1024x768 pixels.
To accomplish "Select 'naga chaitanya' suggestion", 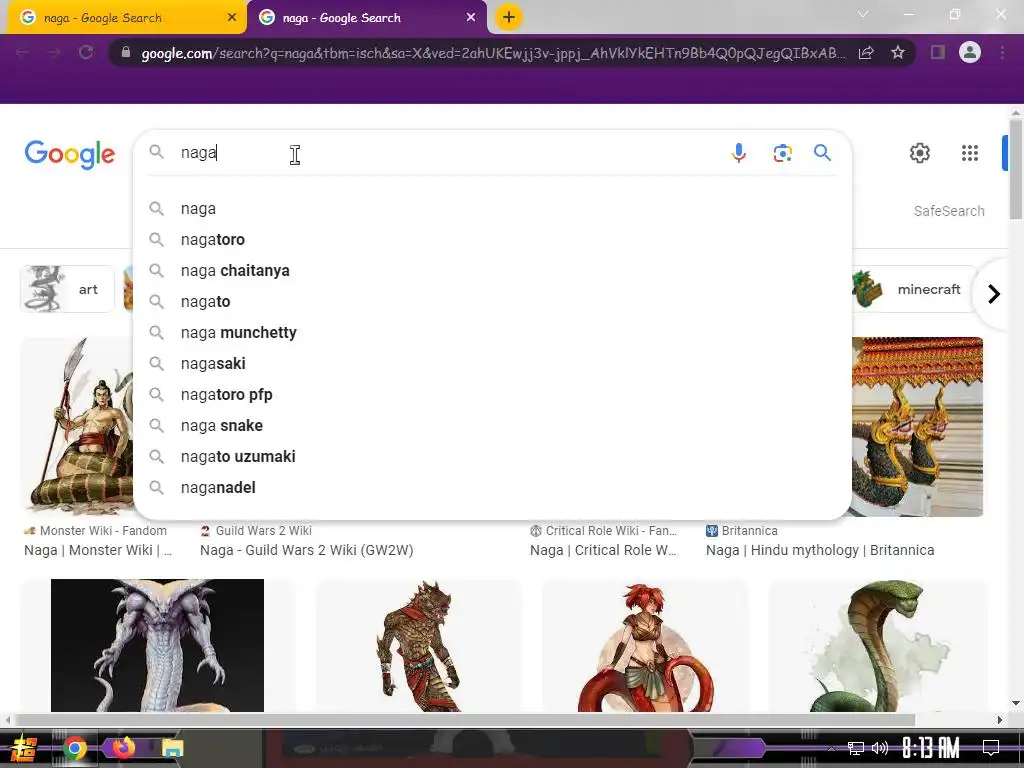I will (492, 270).
